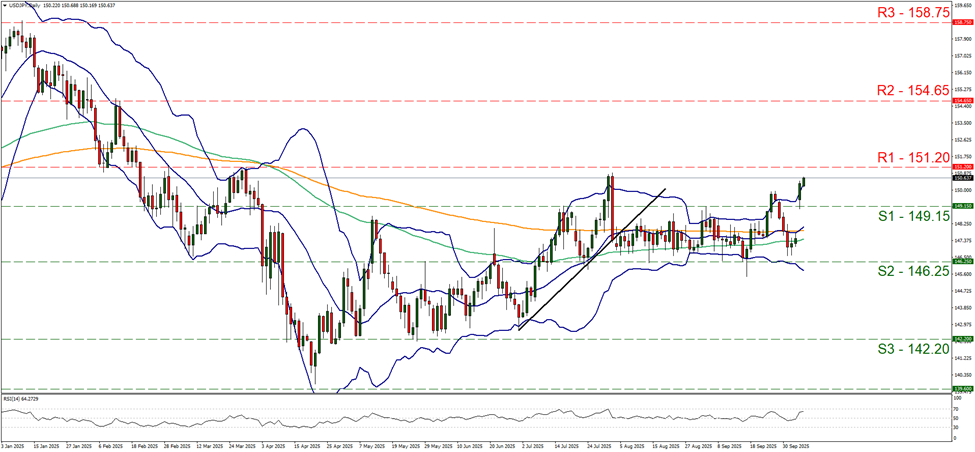The image size is (975, 452).
Task: Click the green 149.150 price axis tag
Action: [x=959, y=206]
